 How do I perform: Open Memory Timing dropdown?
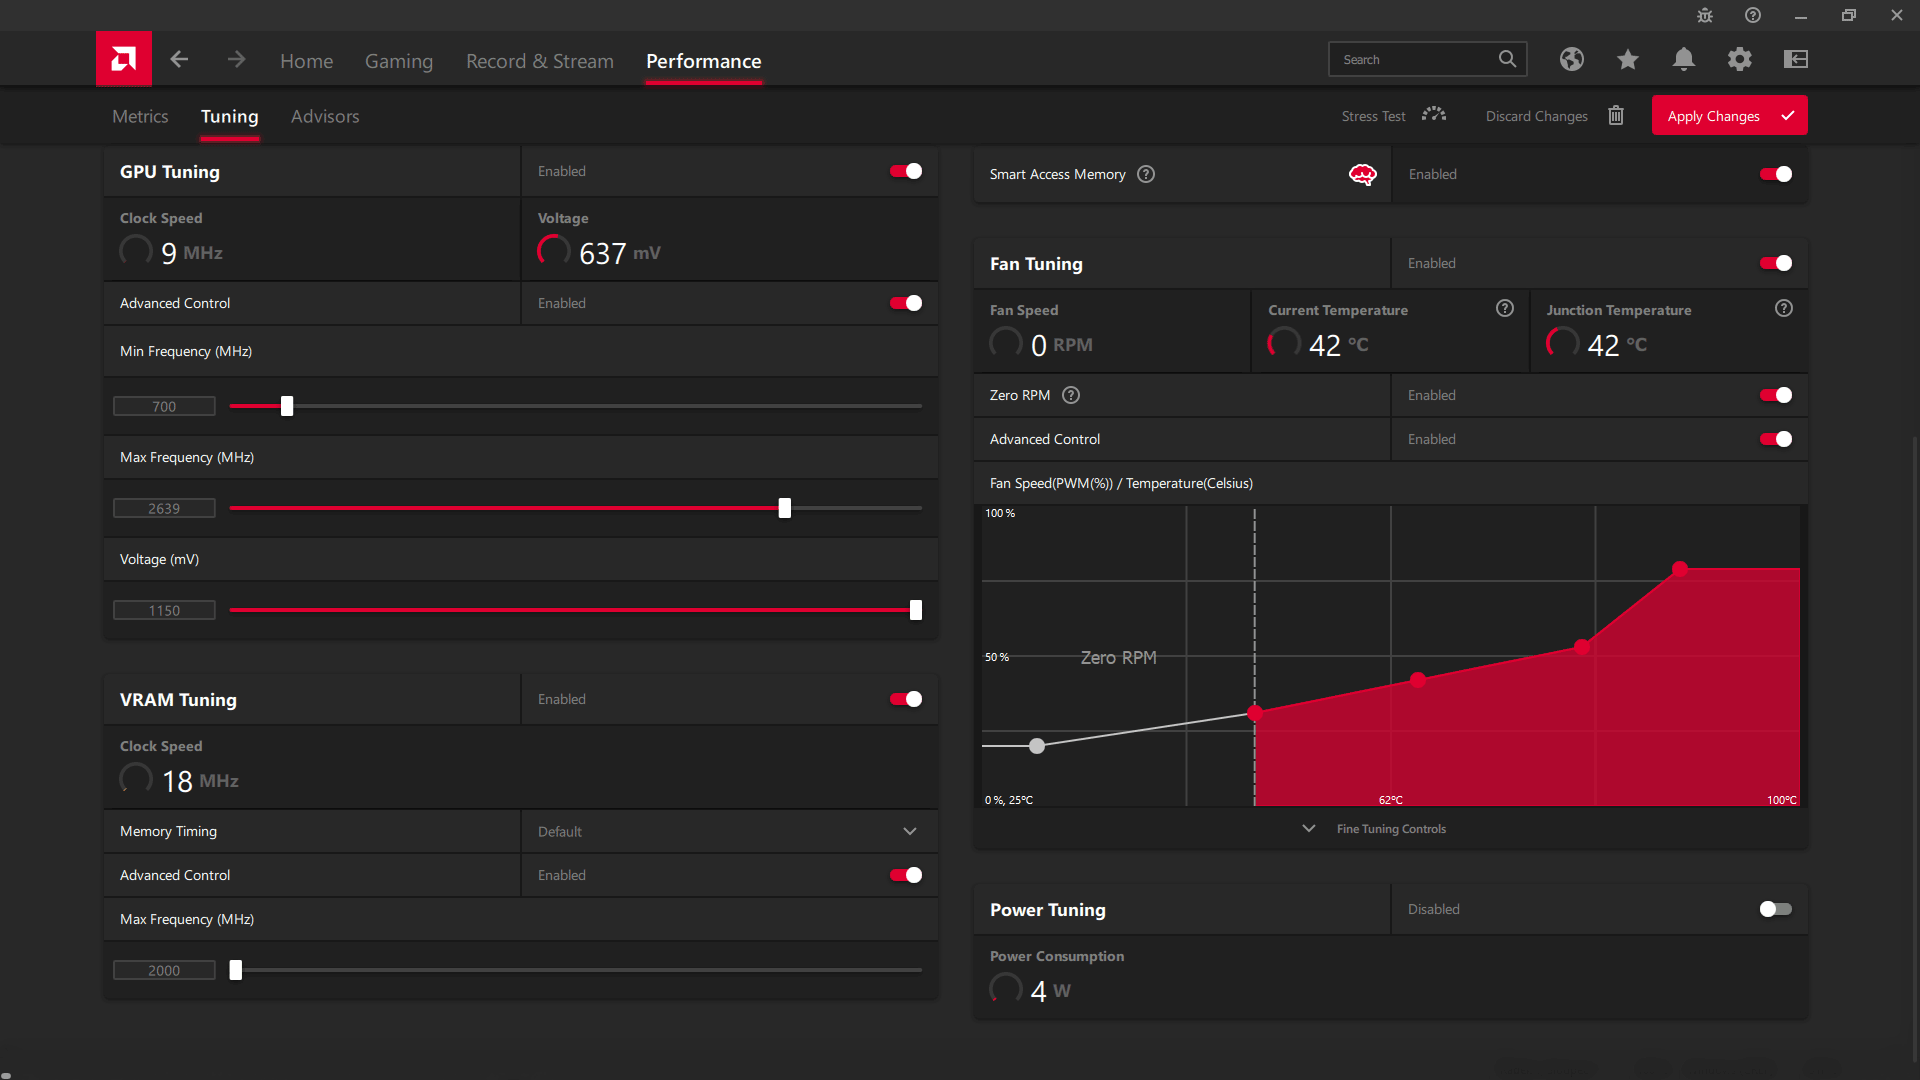click(729, 831)
